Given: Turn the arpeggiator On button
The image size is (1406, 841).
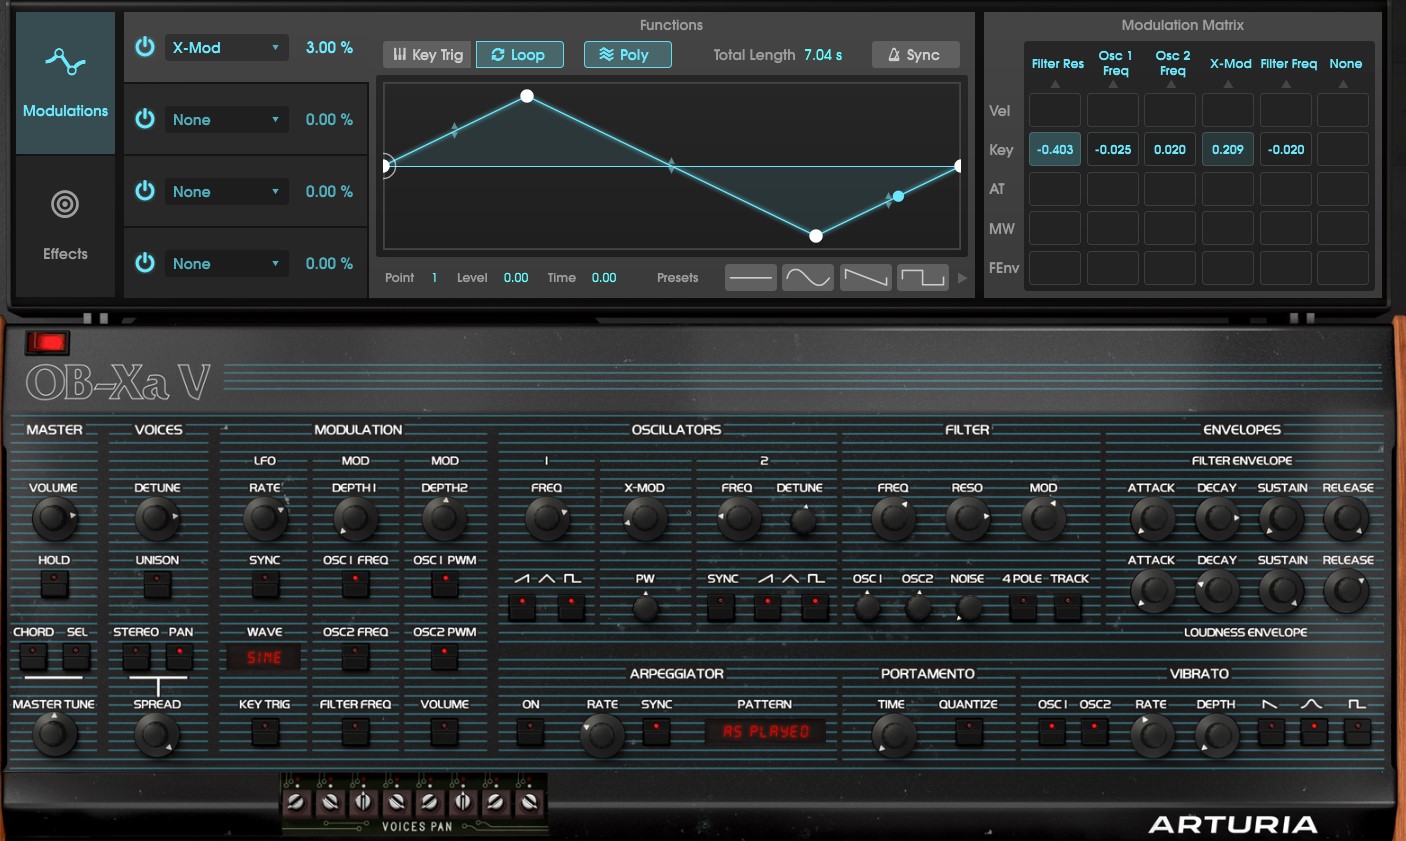Looking at the screenshot, I should pos(530,732).
